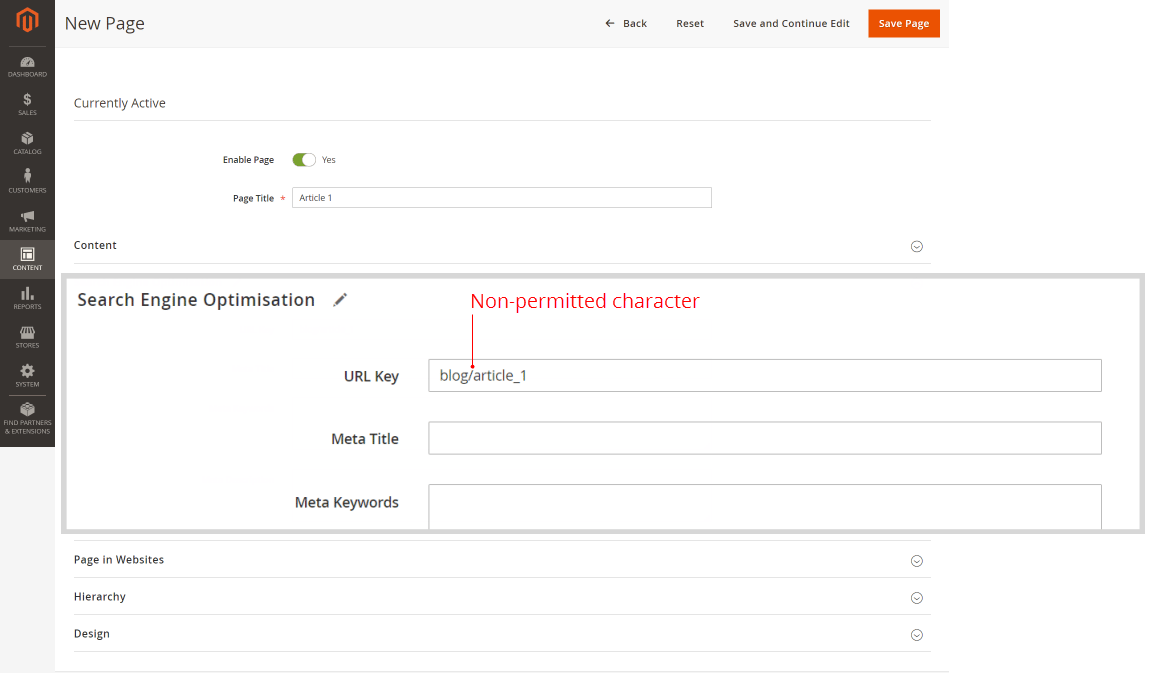Viewport: 1162px width, 673px height.
Task: Open the Content sidebar menu
Action: (x=27, y=258)
